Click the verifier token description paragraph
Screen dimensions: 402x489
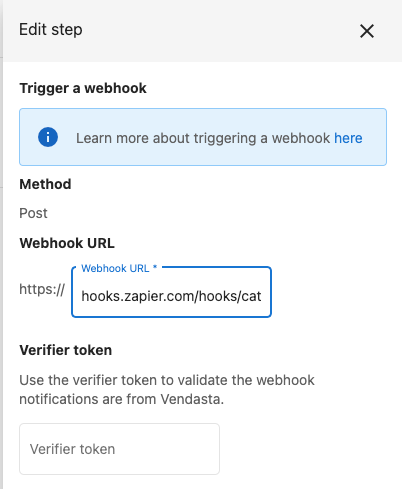(x=167, y=389)
